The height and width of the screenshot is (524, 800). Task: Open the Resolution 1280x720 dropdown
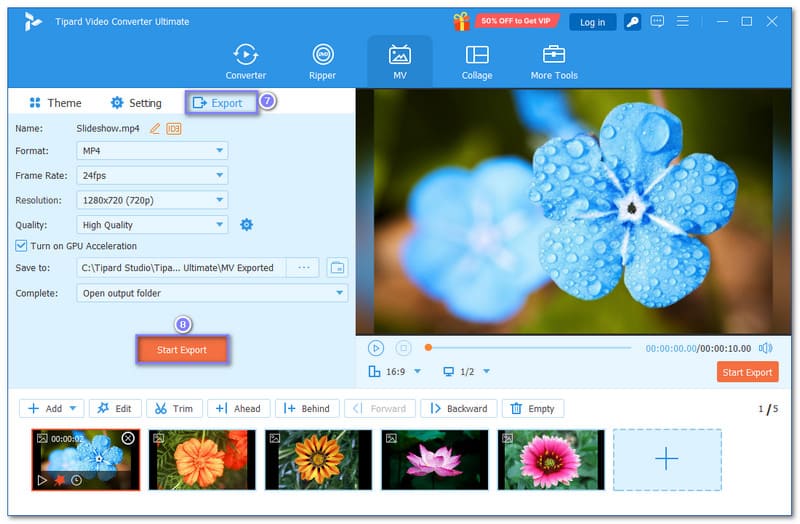(152, 200)
